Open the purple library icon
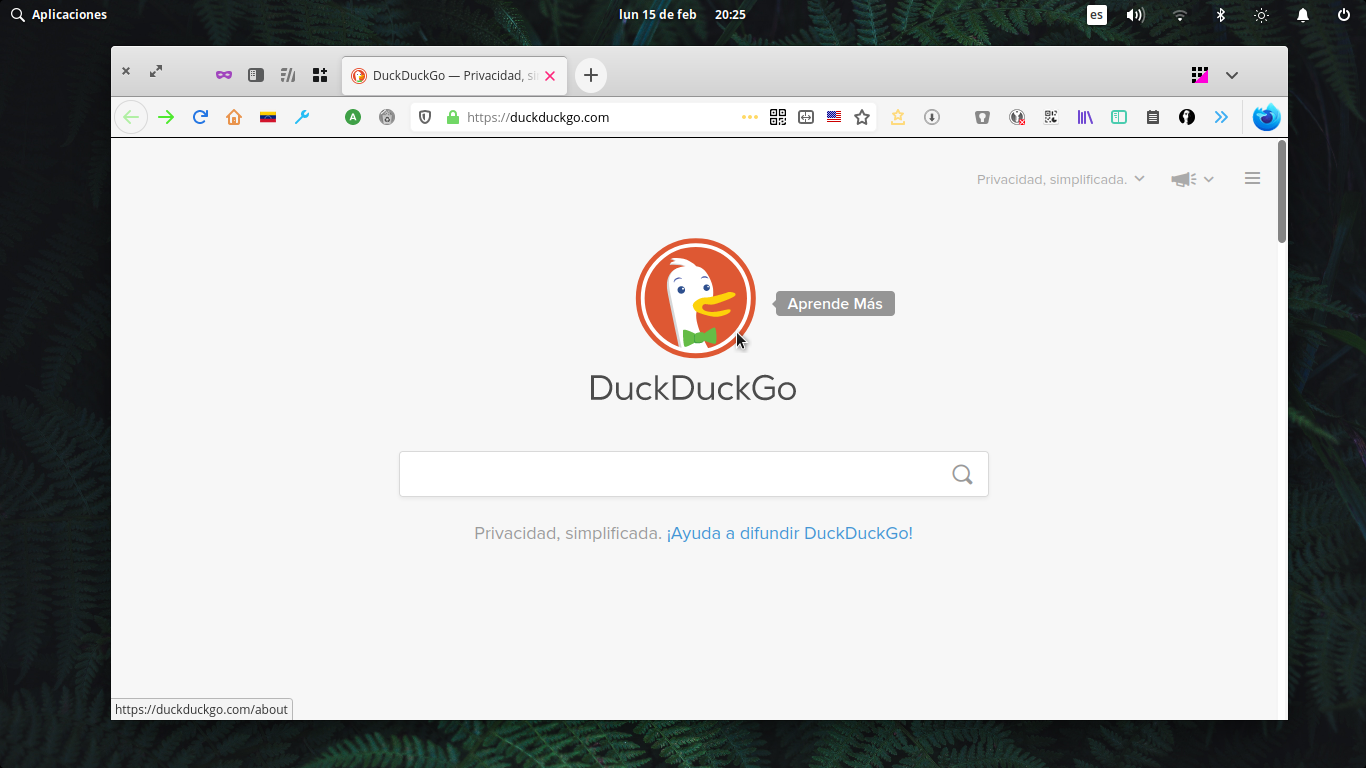Screen dimensions: 1366x768 pos(1085,117)
